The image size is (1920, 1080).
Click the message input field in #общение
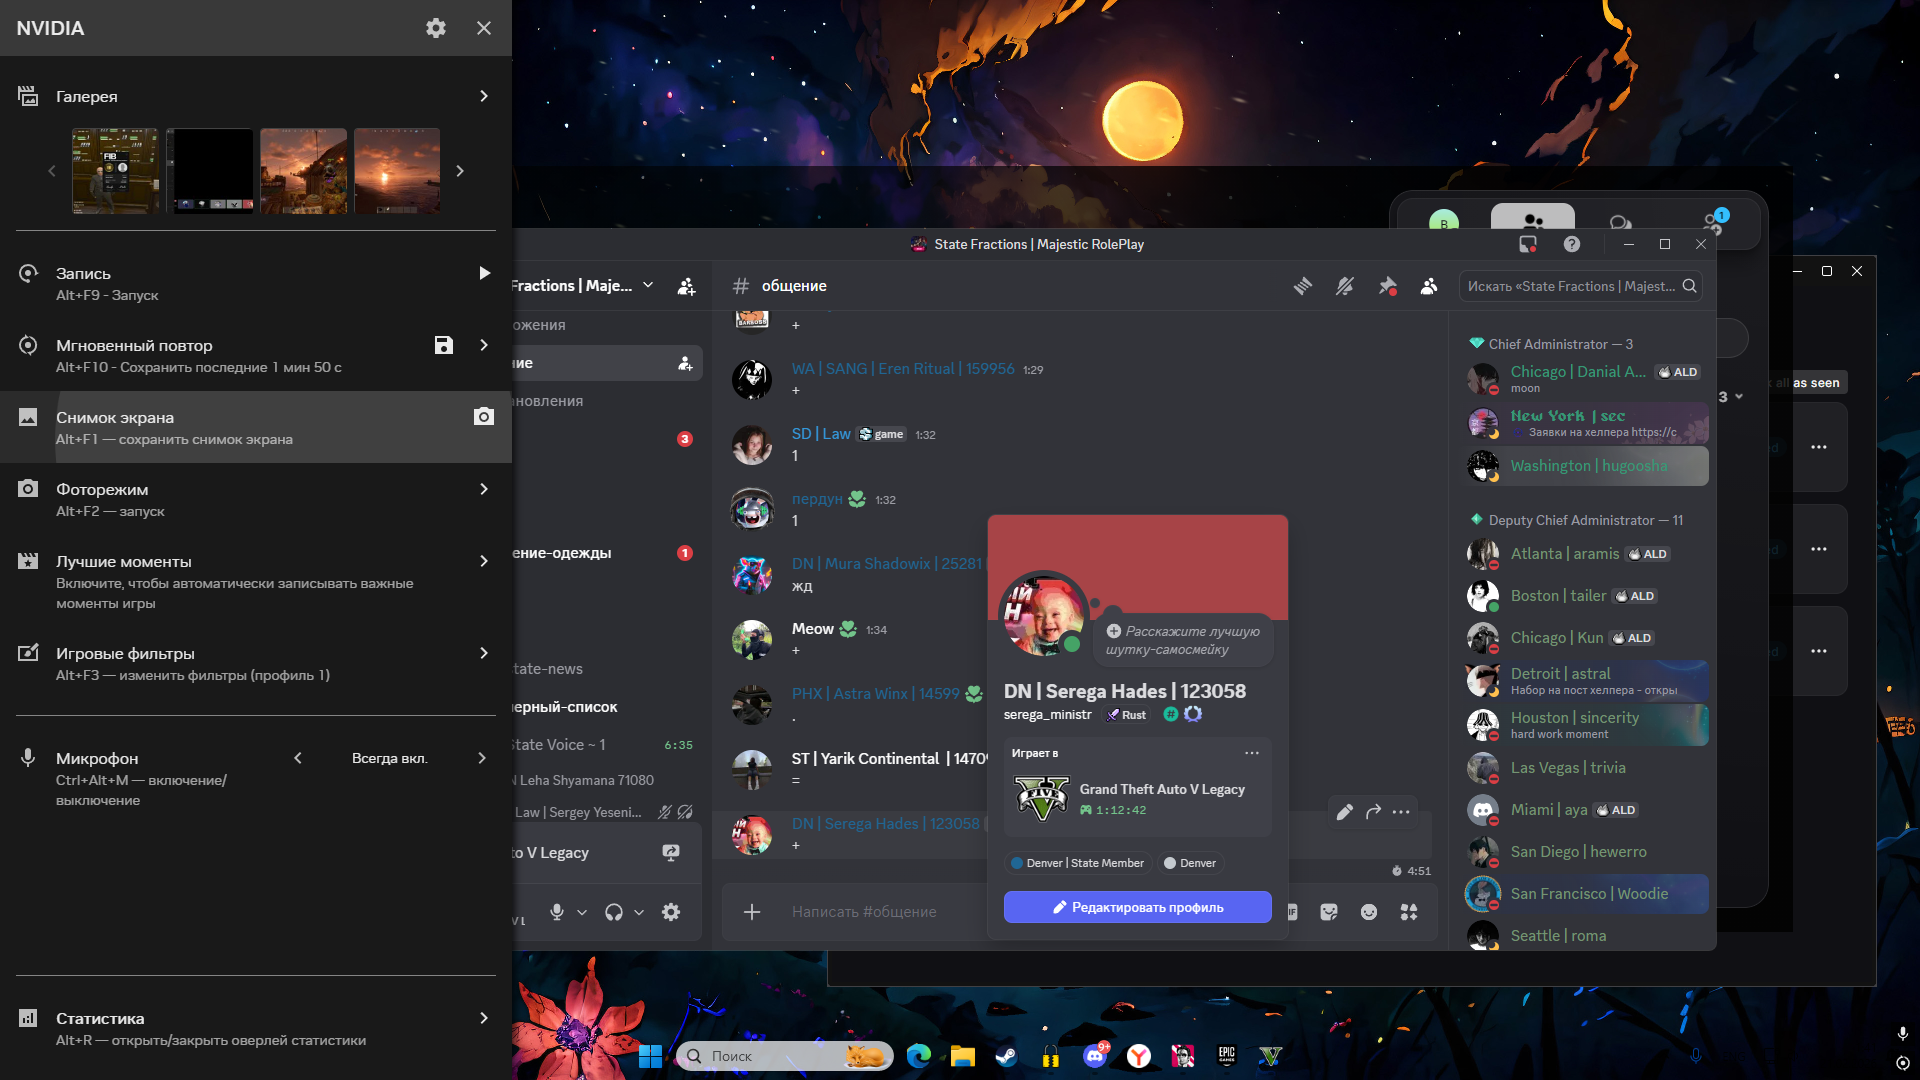click(x=864, y=912)
